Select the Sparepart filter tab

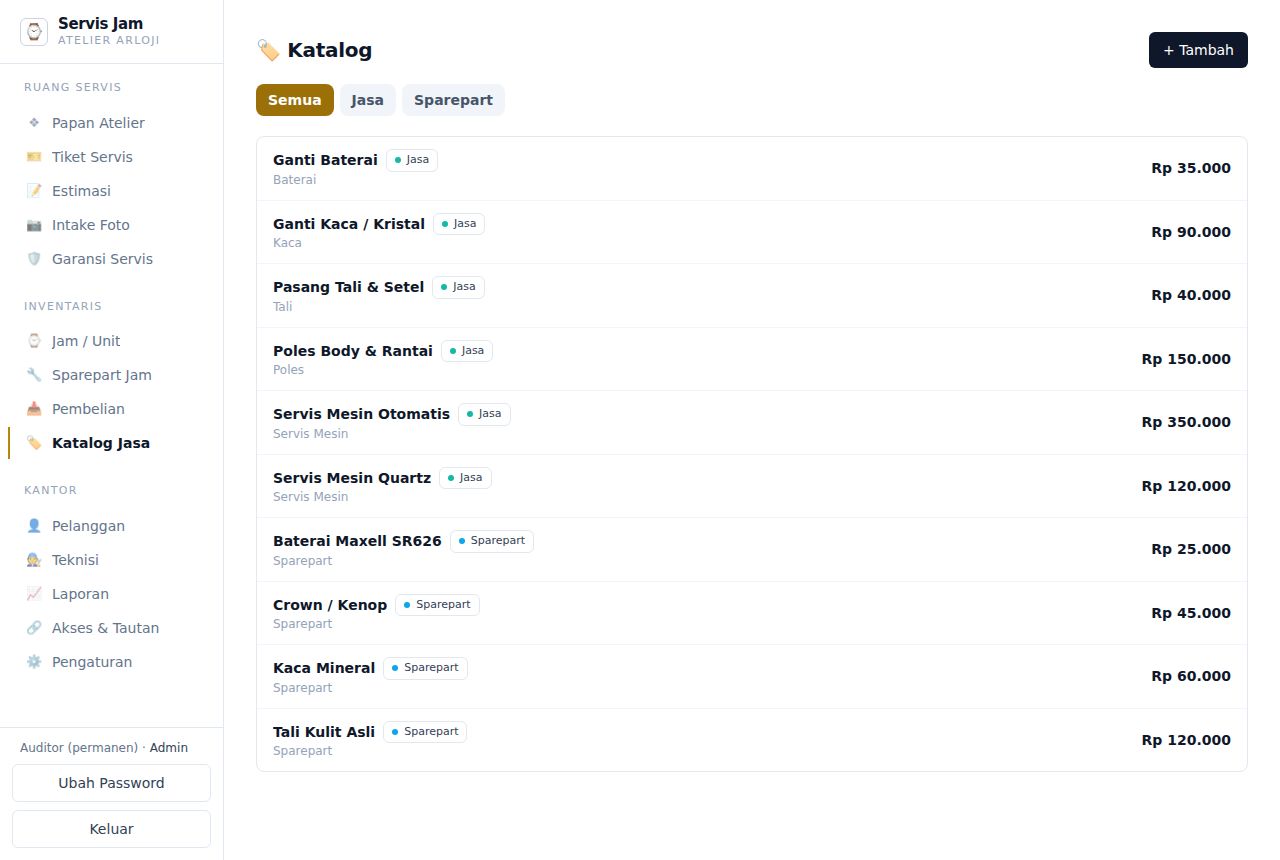tap(453, 100)
